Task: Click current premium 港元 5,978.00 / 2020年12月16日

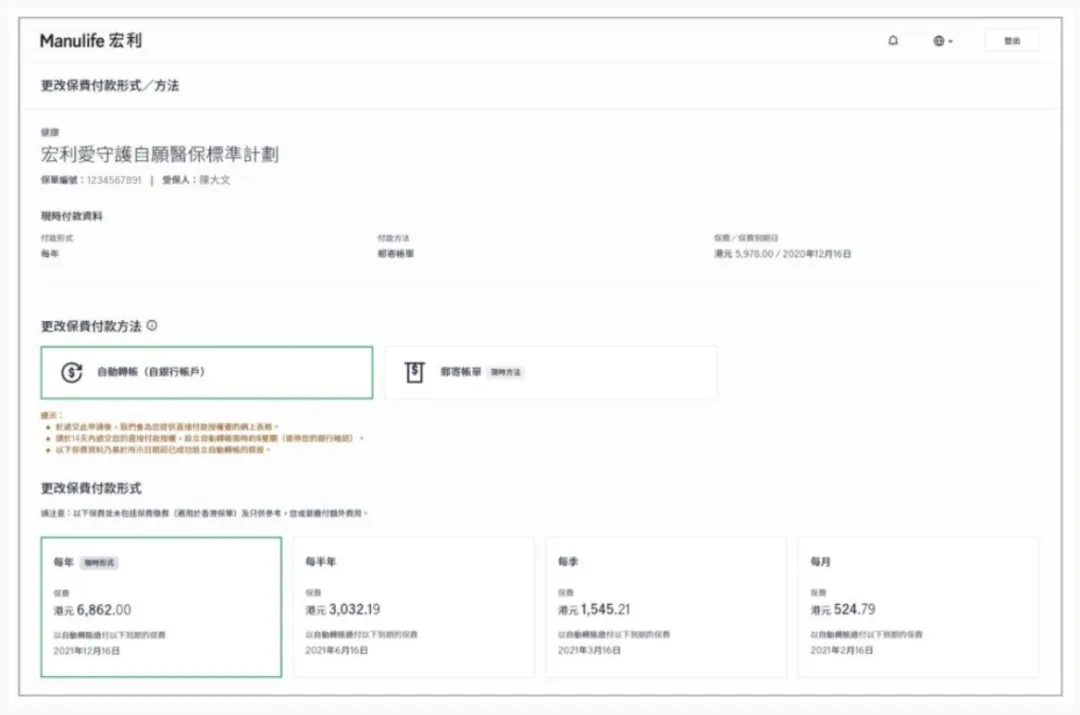Action: (782, 253)
